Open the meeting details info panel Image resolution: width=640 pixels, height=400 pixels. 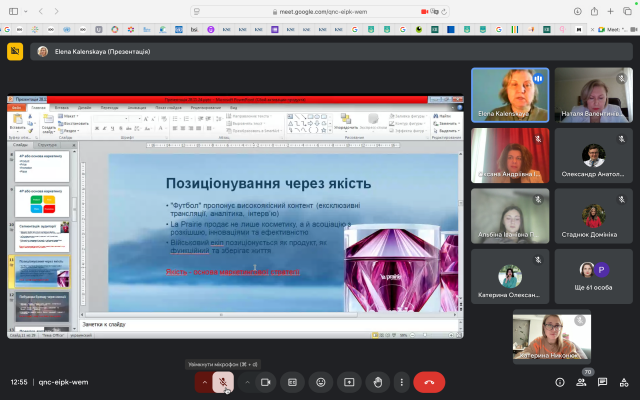[559, 382]
